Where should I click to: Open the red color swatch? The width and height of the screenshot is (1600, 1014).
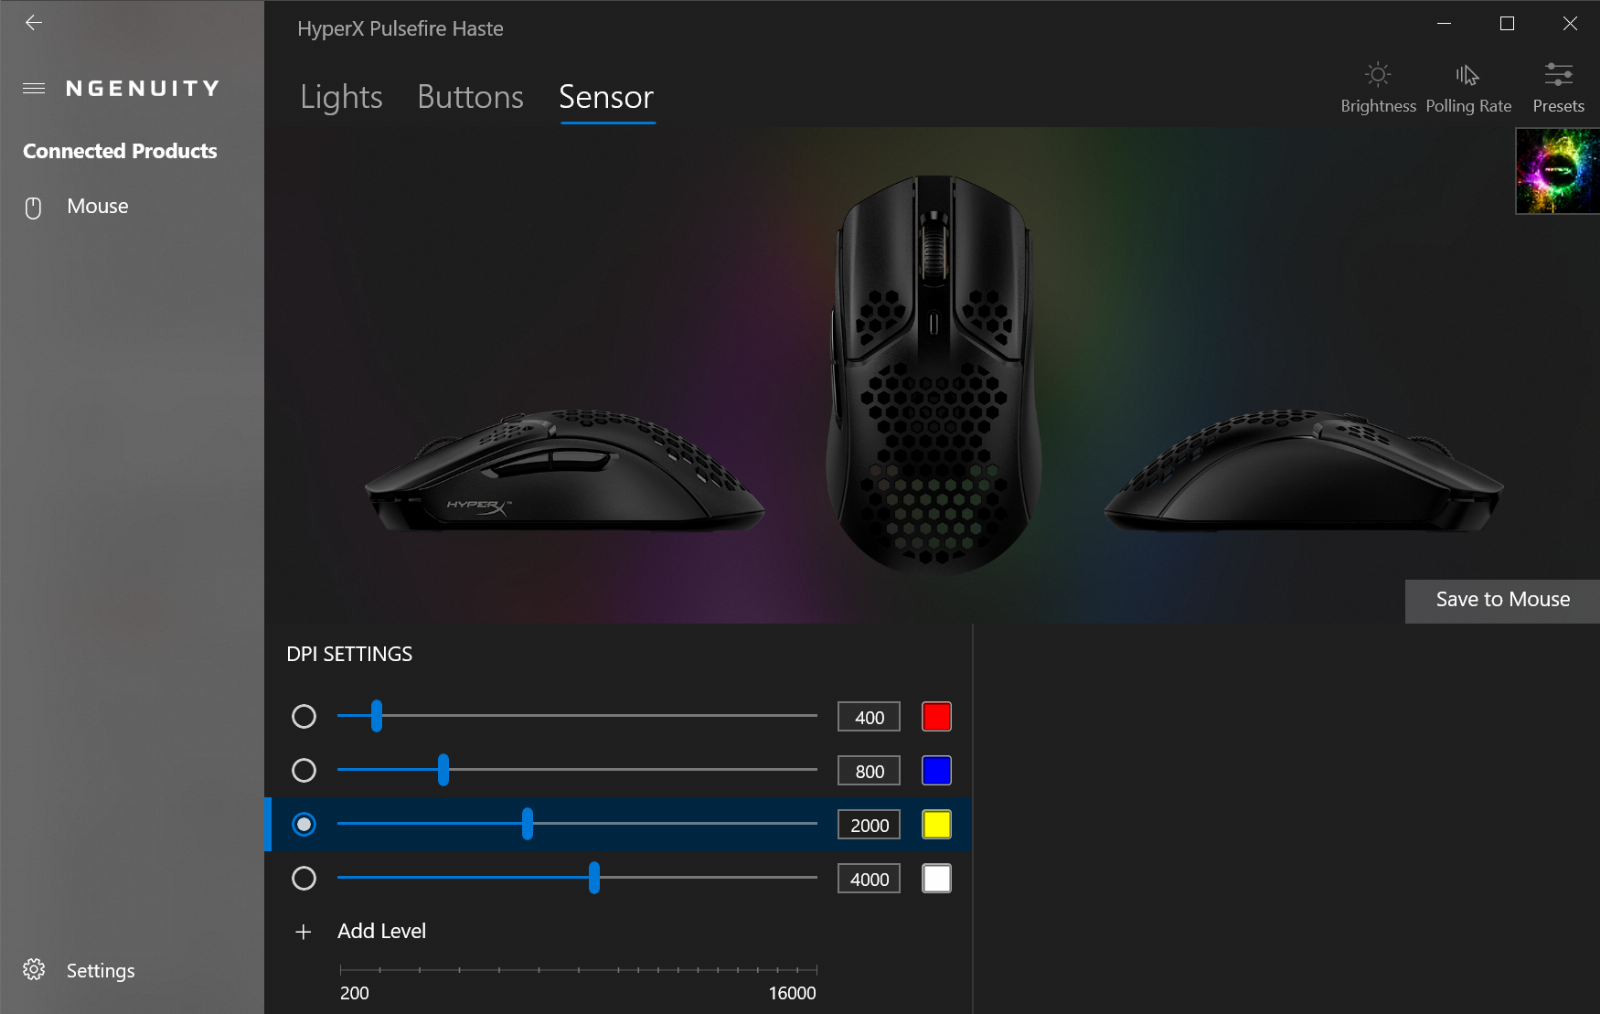(936, 717)
